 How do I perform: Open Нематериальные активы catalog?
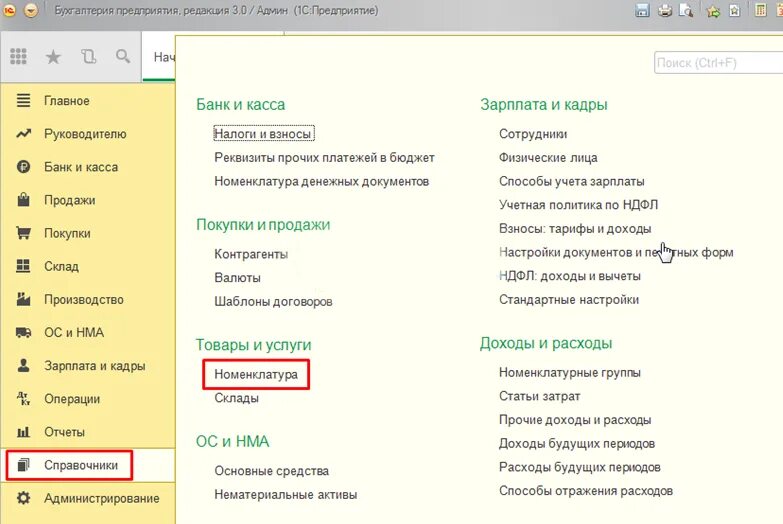286,495
